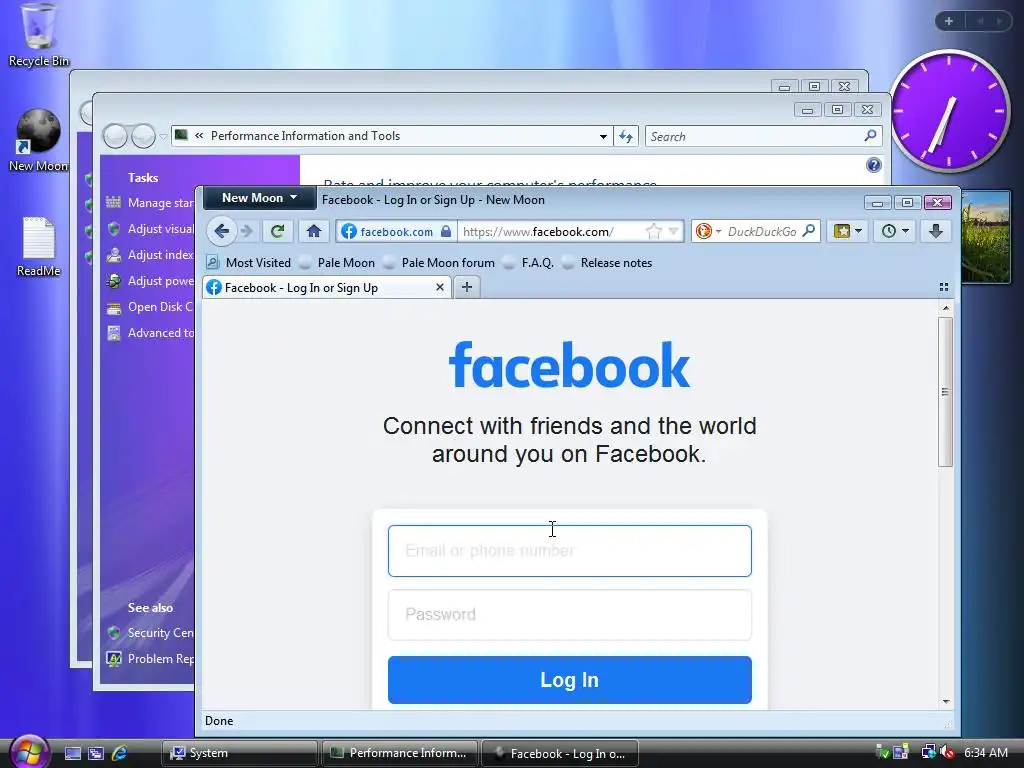Viewport: 1024px width, 768px height.
Task: Switch to System taskbar button
Action: pyautogui.click(x=240, y=753)
